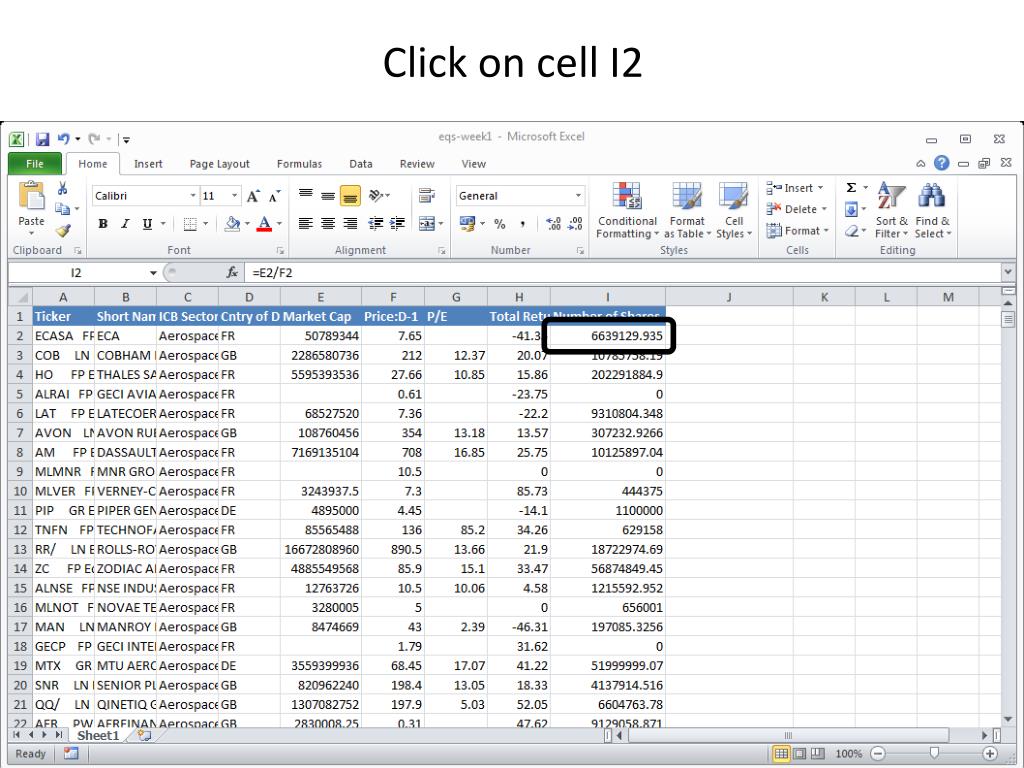
Task: Click the Format cells button
Action: pyautogui.click(x=797, y=231)
